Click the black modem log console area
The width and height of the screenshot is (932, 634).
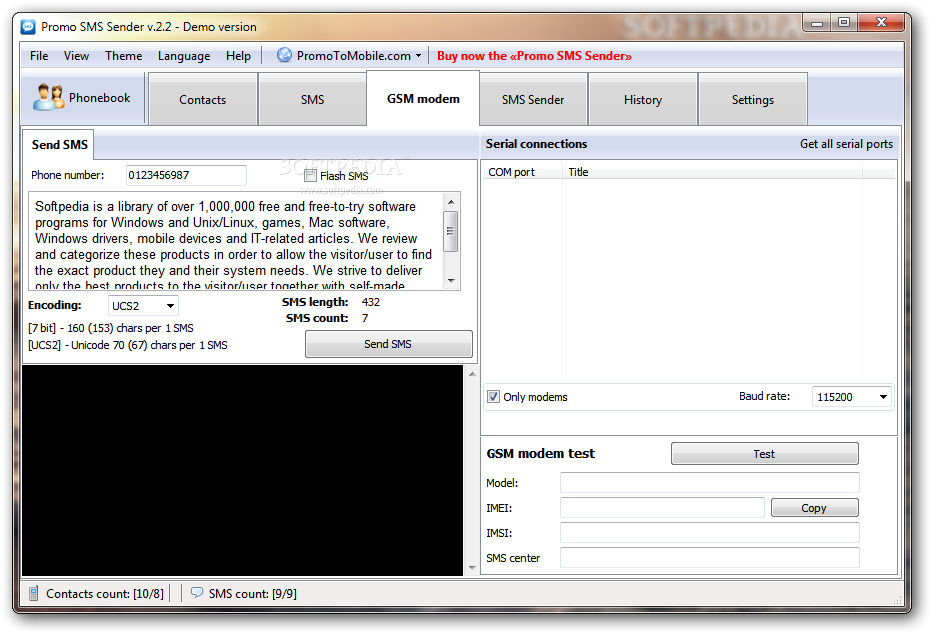tap(243, 471)
